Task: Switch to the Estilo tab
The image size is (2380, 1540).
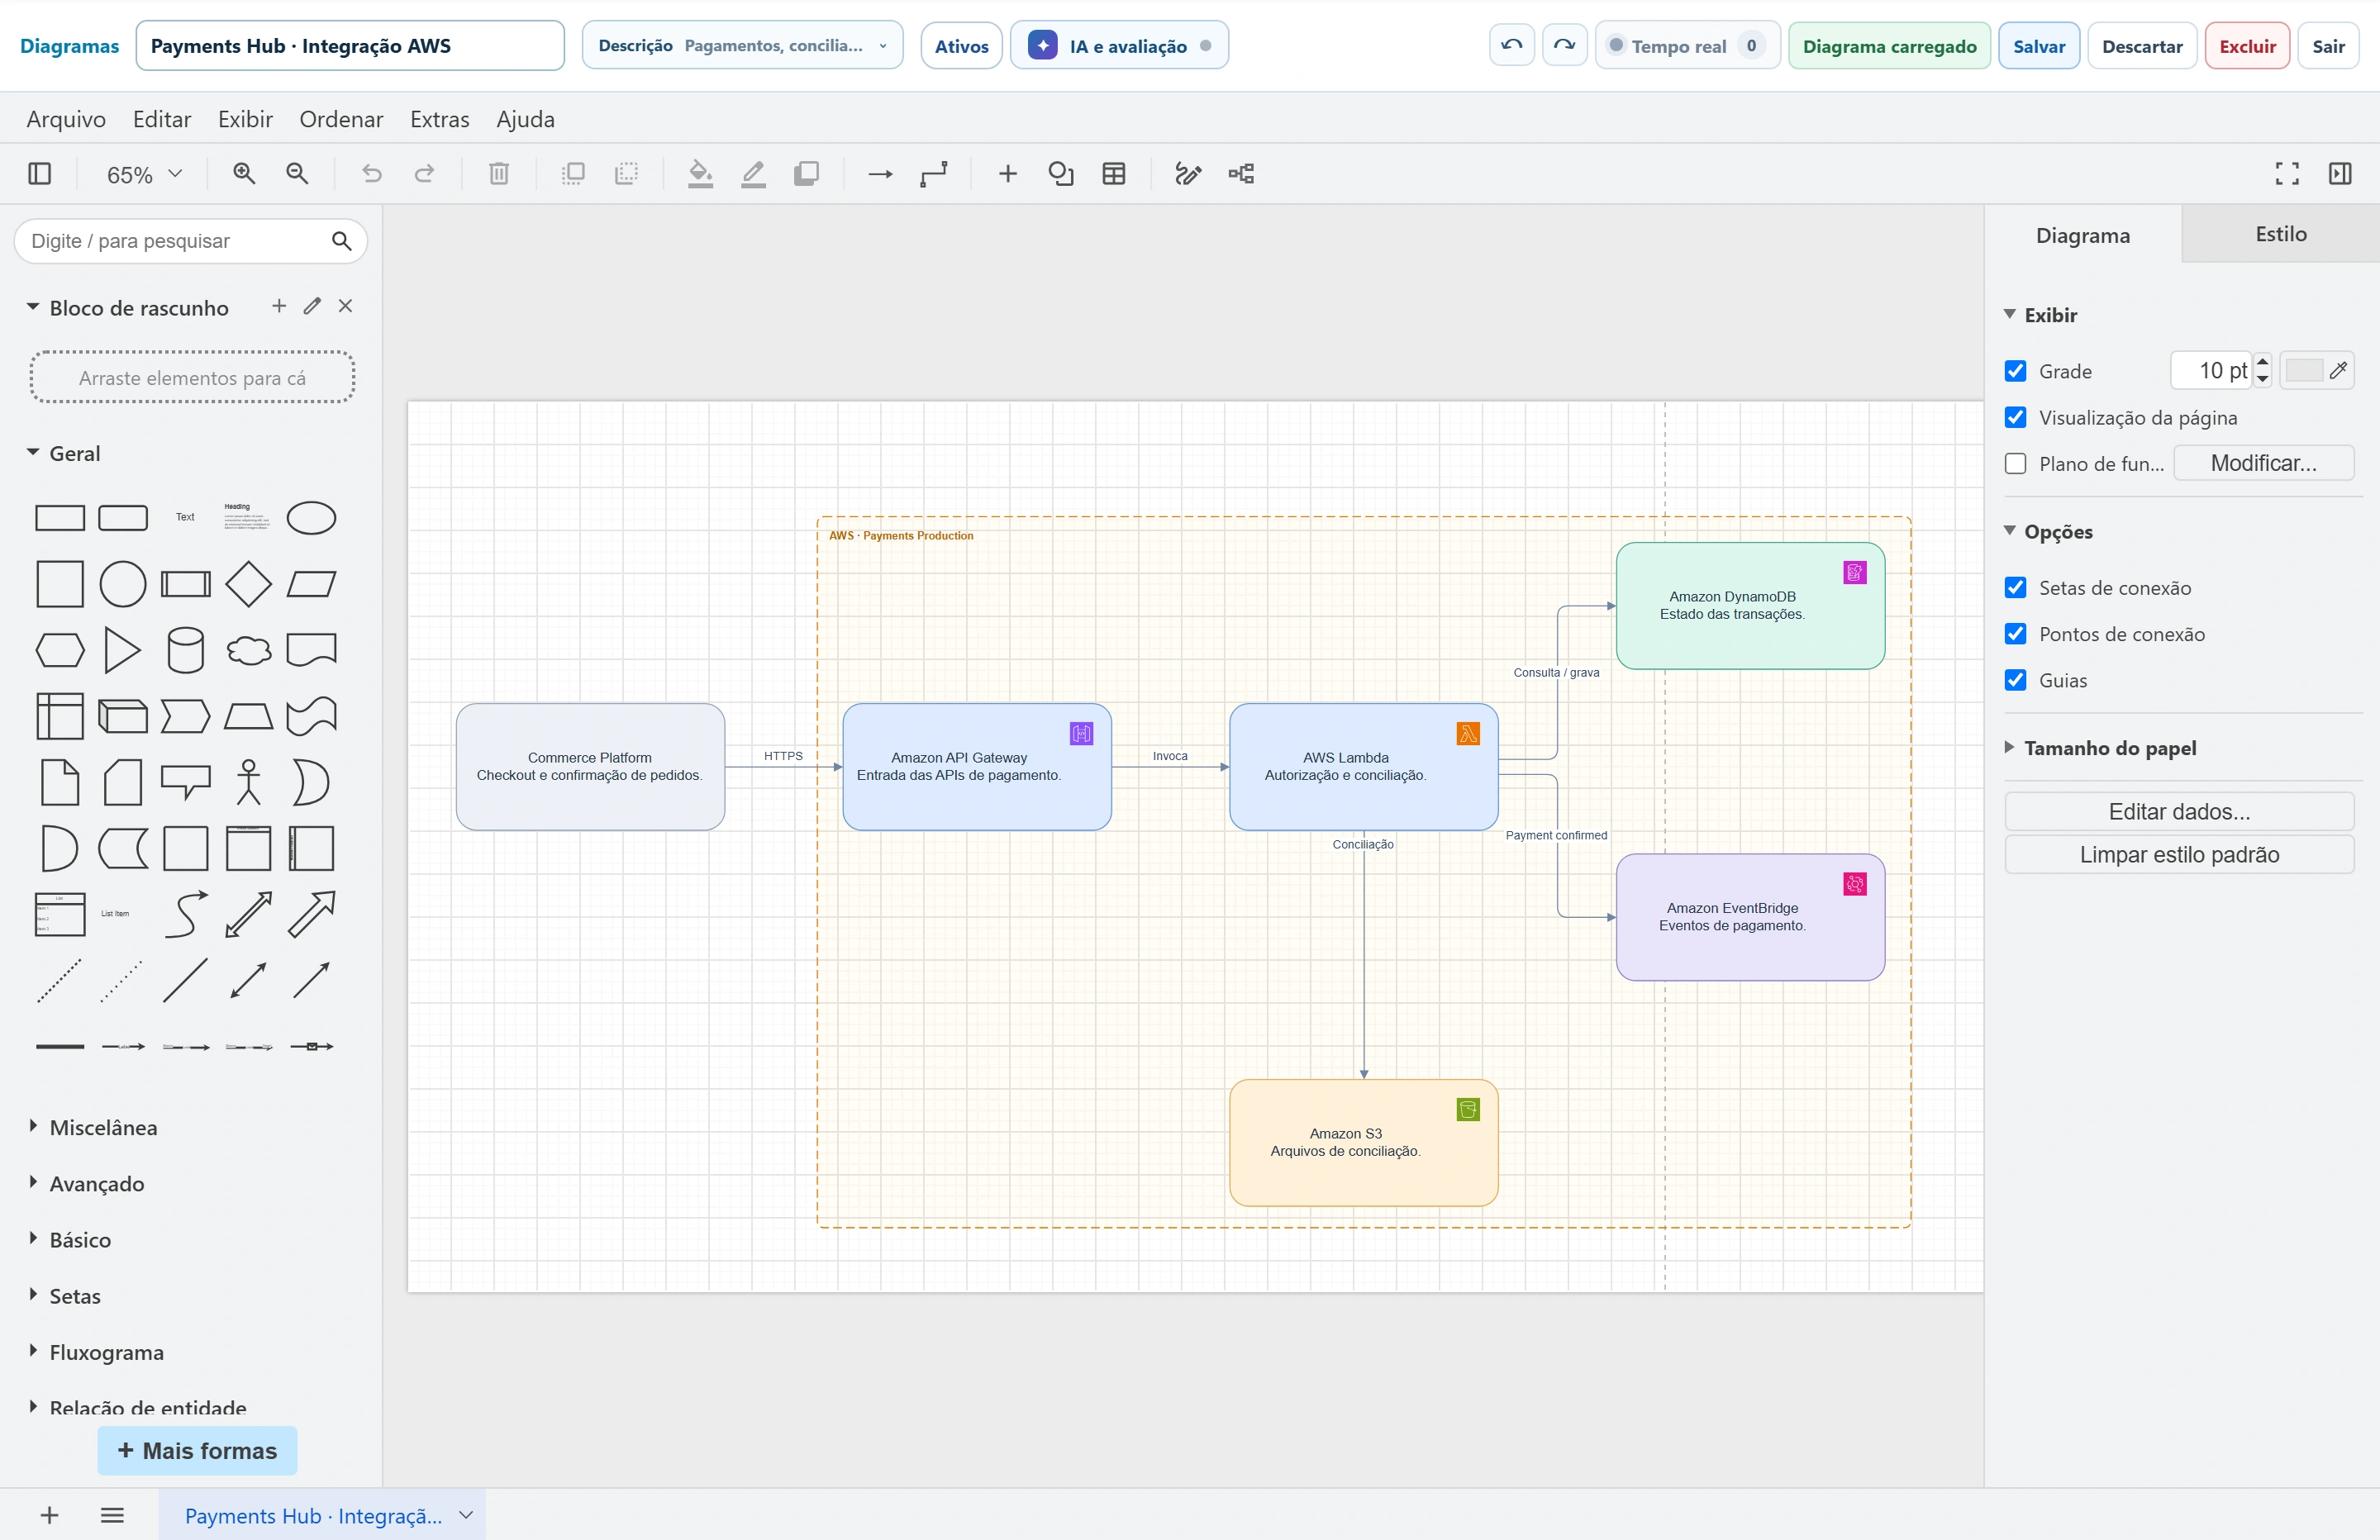Action: tap(2280, 234)
